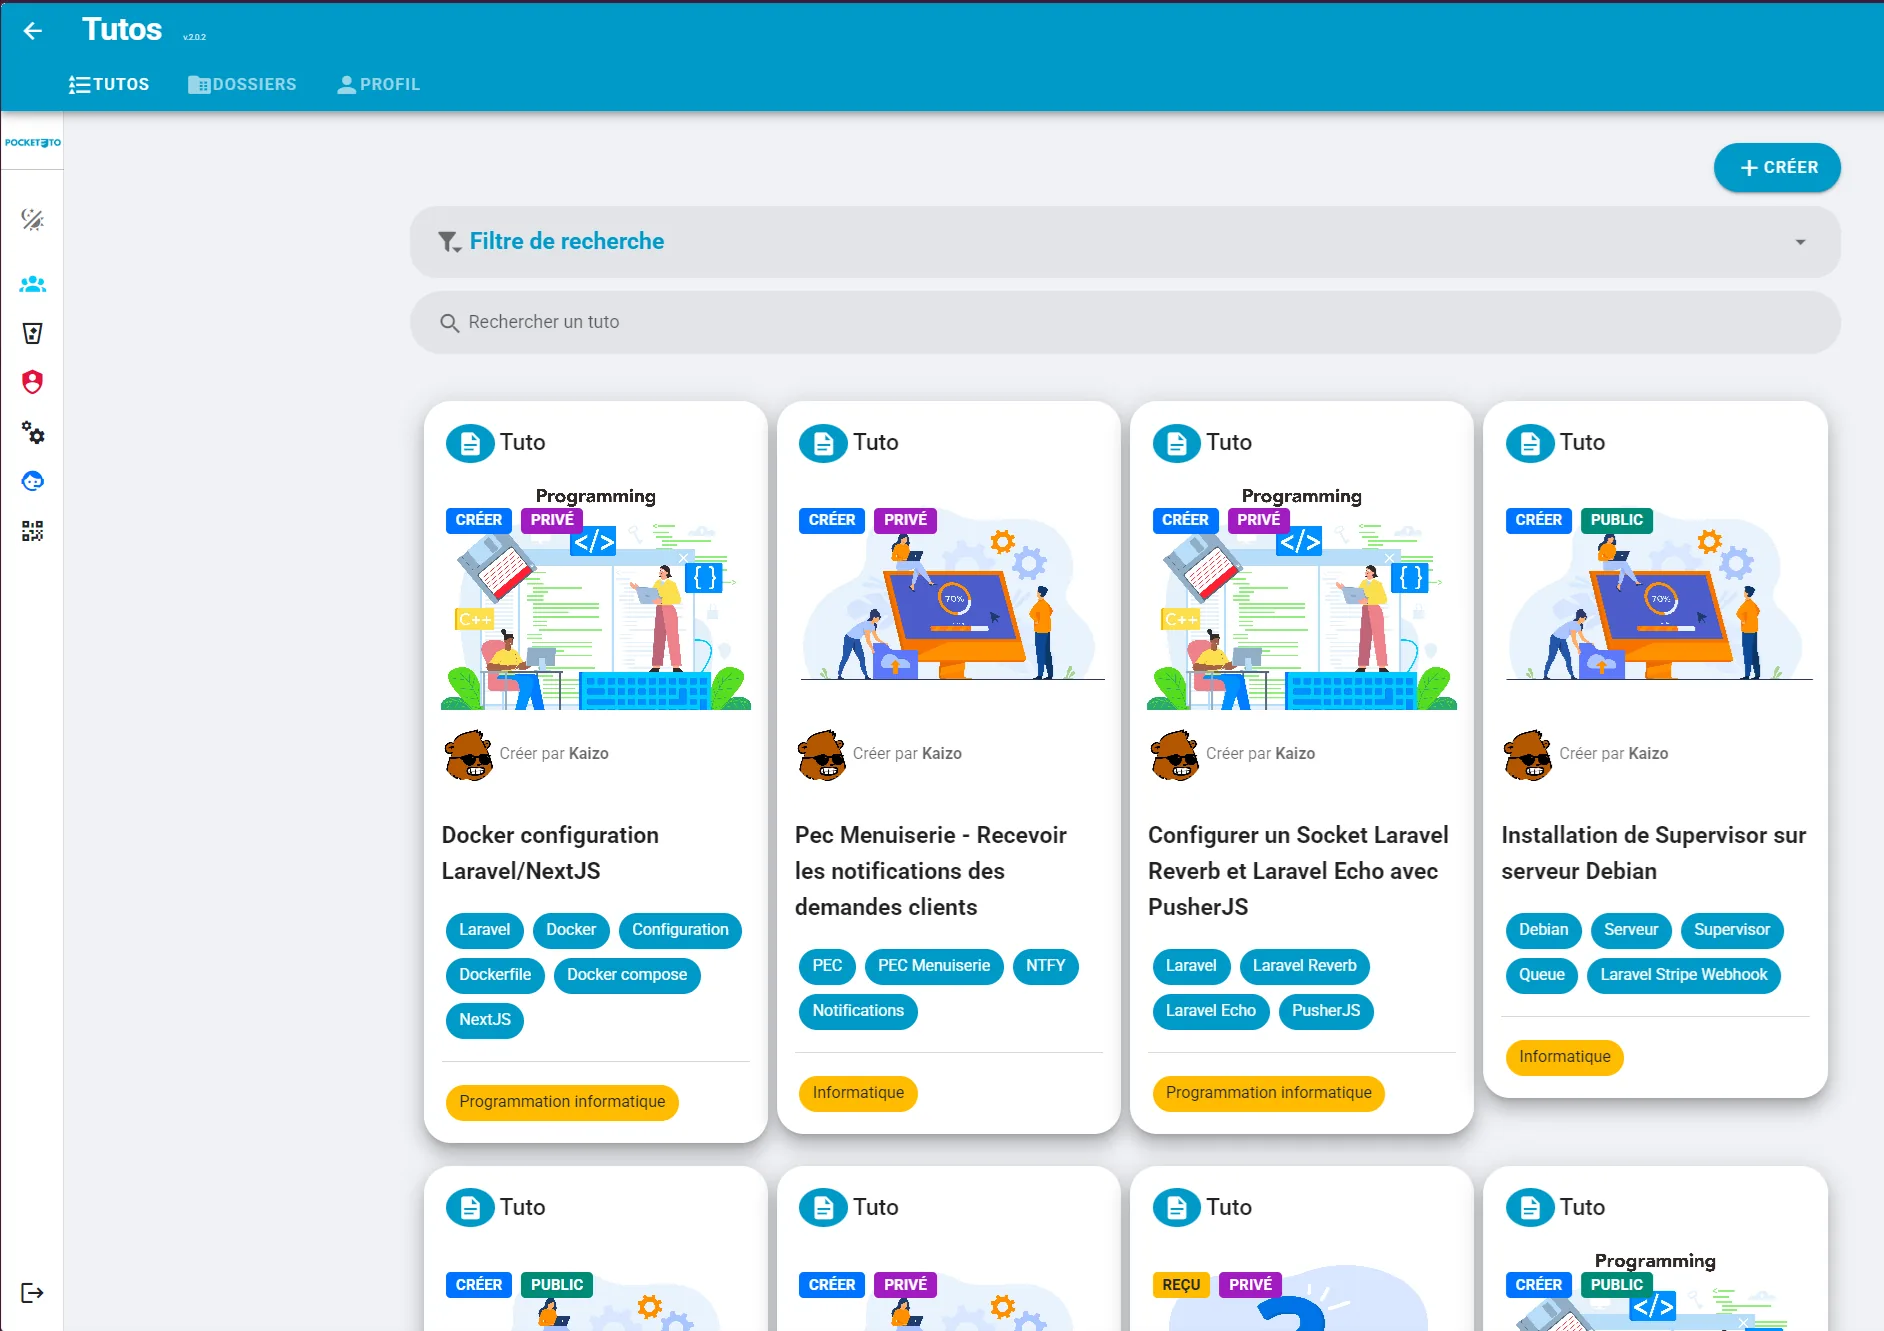Click Informatique category on the Supervisor Debian card
Viewport: 1884px width, 1331px height.
(1565, 1057)
